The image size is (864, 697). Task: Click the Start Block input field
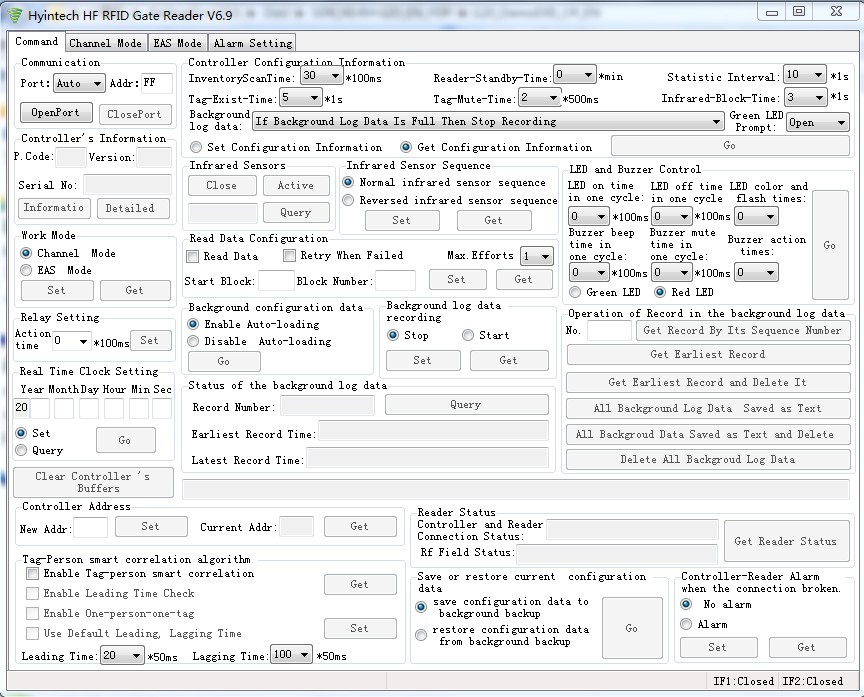pyautogui.click(x=276, y=280)
